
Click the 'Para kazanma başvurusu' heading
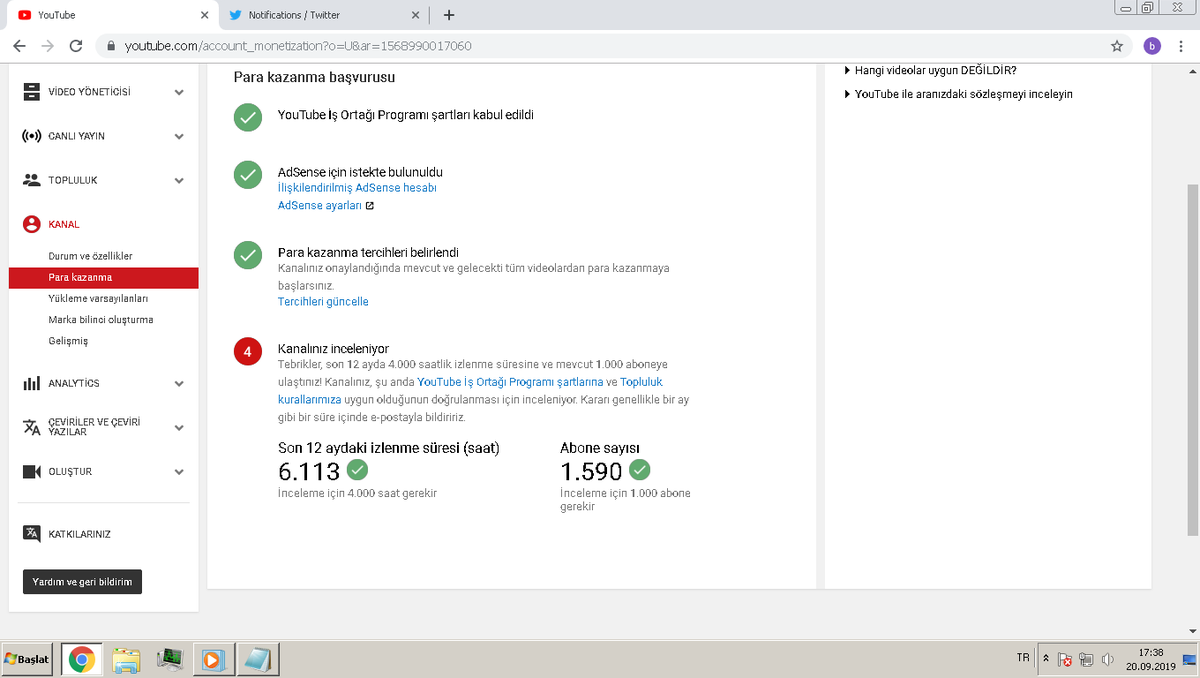315,76
